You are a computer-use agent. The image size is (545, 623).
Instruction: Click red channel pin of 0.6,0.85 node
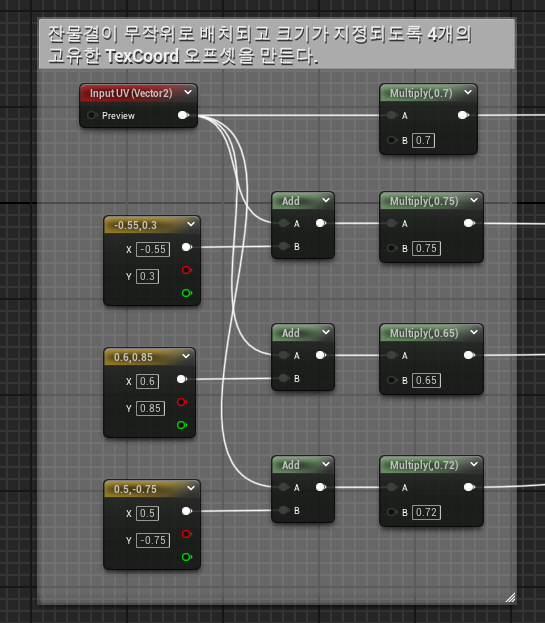(x=182, y=402)
